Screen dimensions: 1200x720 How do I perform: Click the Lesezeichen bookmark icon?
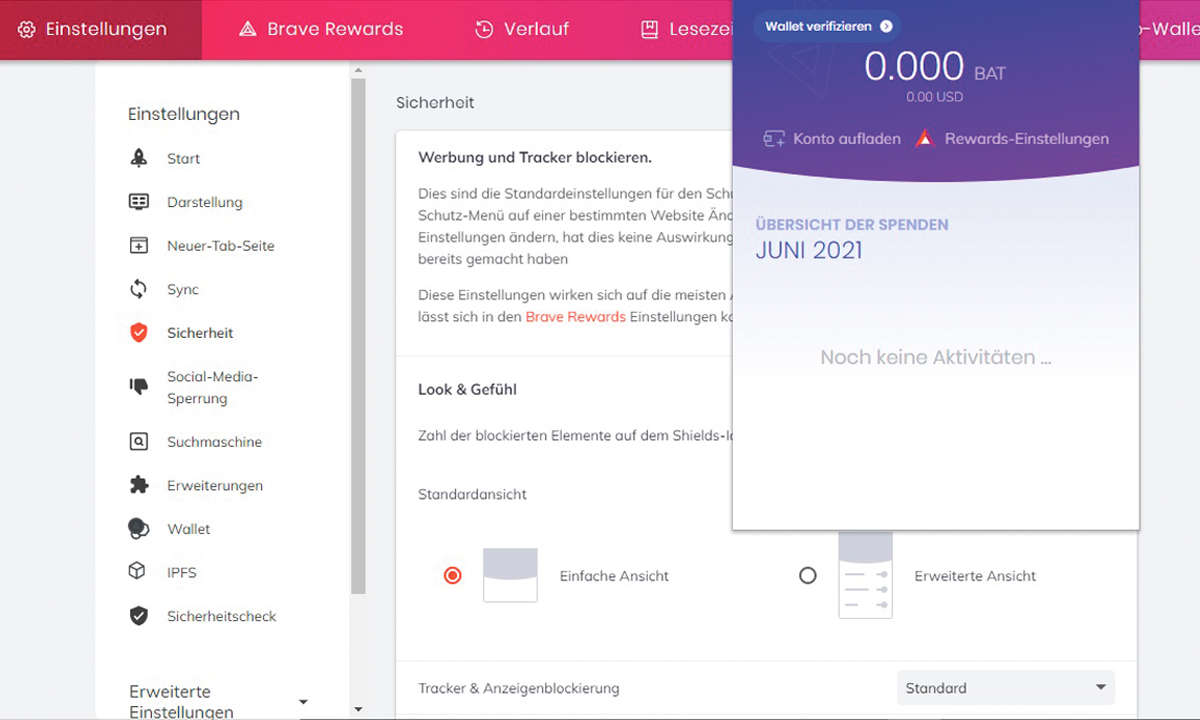[x=649, y=29]
